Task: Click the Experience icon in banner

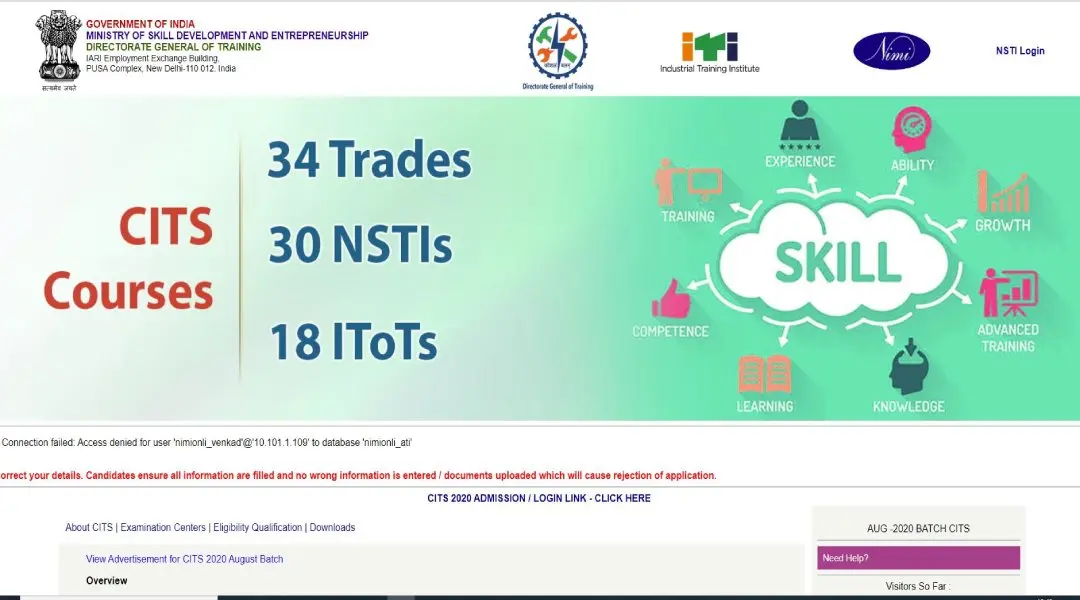Action: pos(800,123)
